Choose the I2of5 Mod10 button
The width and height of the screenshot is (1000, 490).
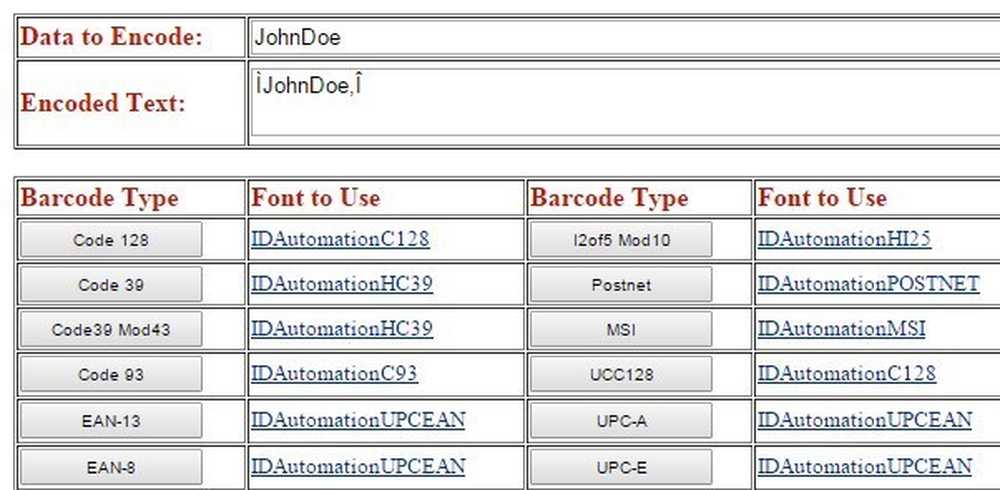[x=621, y=240]
